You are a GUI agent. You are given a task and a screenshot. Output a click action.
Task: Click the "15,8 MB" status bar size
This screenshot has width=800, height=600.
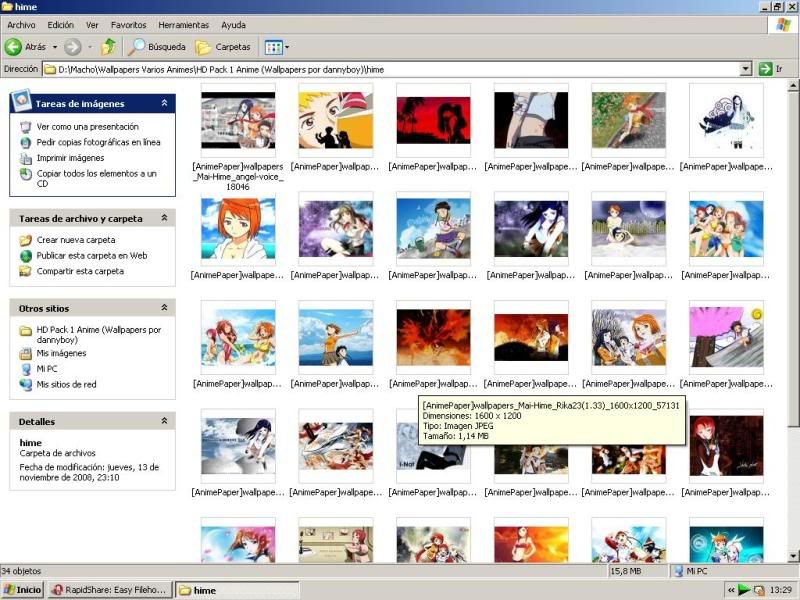pos(626,571)
